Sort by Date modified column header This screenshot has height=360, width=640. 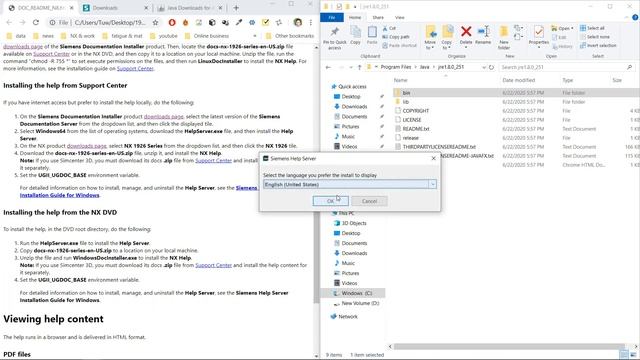(518, 80)
